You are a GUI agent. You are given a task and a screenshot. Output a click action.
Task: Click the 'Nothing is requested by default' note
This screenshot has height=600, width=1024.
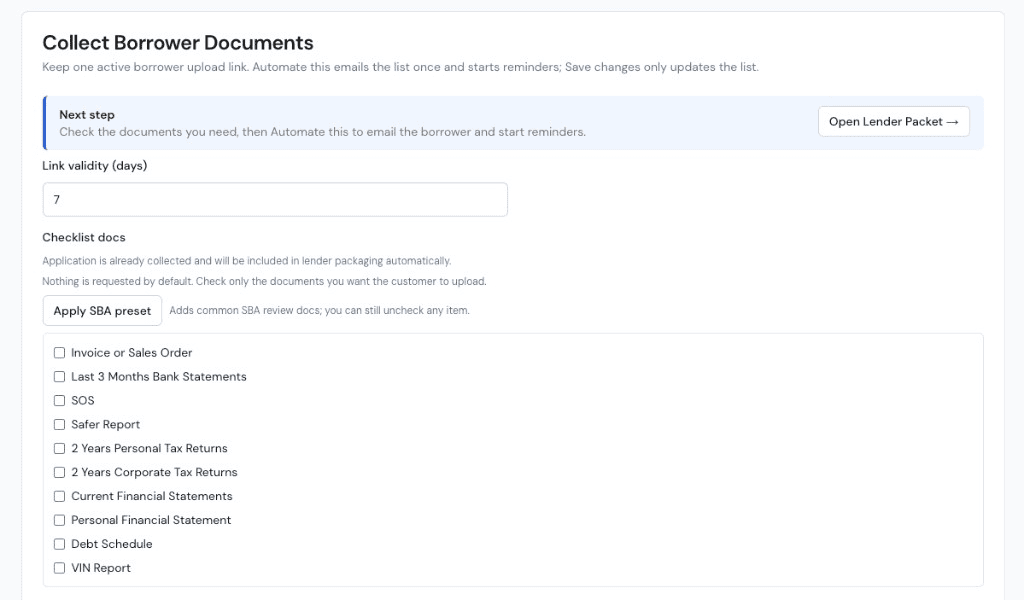click(264, 281)
